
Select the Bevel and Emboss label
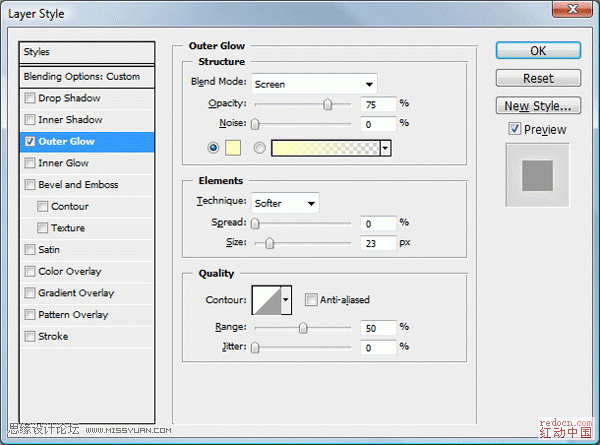pyautogui.click(x=78, y=185)
